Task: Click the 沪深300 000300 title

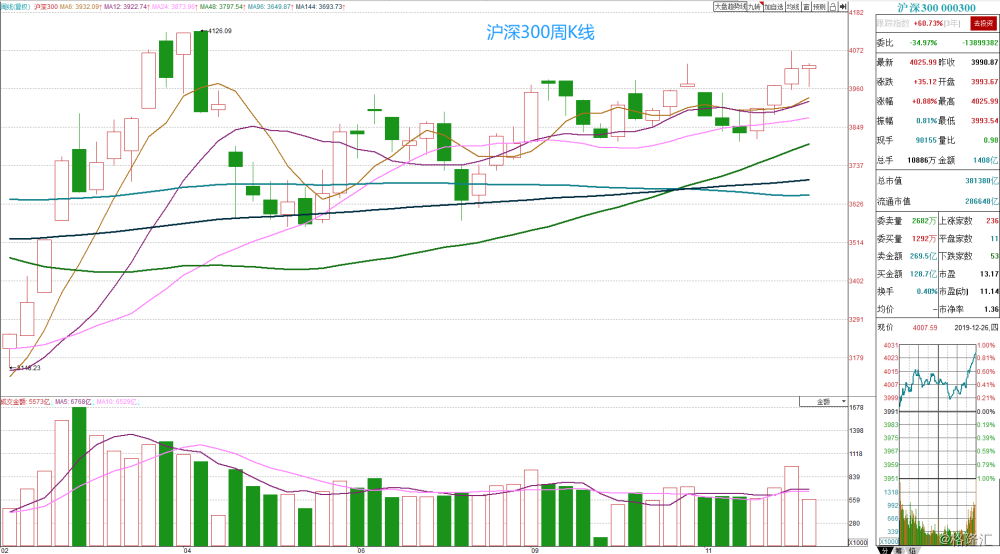Action: click(936, 8)
